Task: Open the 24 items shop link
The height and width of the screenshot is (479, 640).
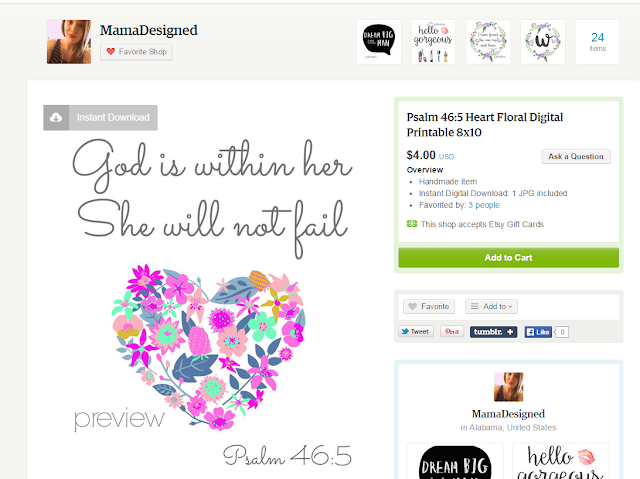Action: click(598, 42)
